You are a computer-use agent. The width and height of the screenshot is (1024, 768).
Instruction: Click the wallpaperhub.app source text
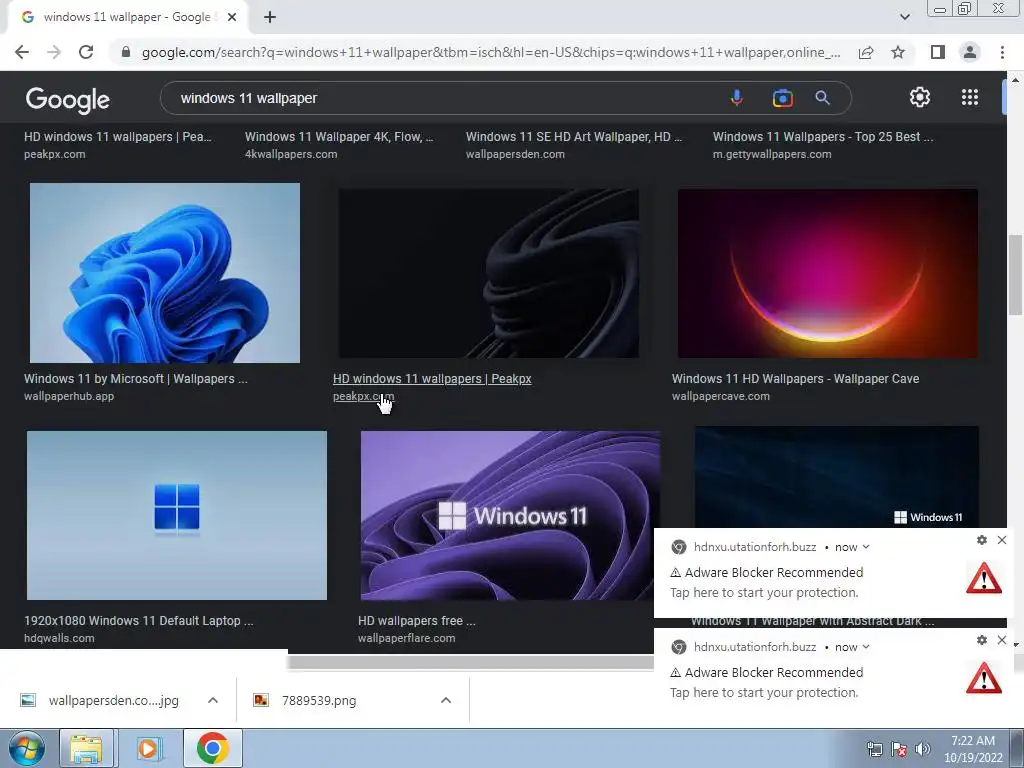tap(69, 396)
